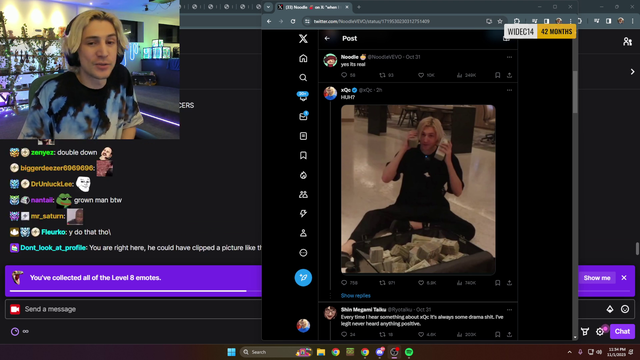Like Shin Megami Taiku's post

(421, 334)
